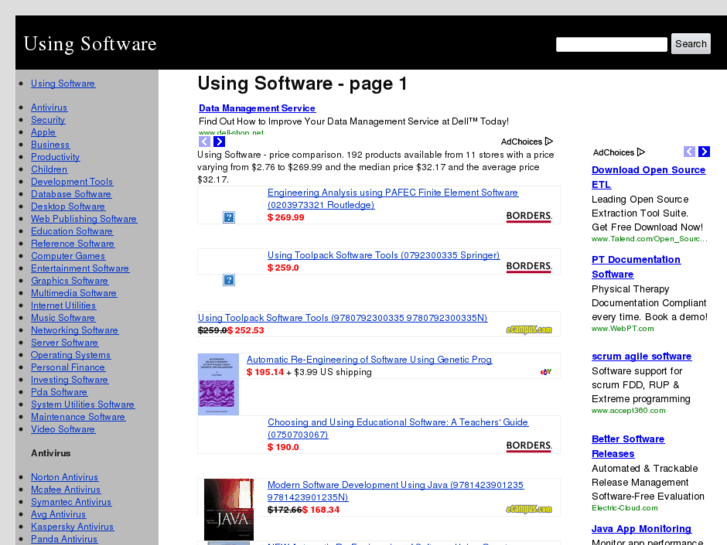Open the Reference Software category link
727x545 pixels.
click(72, 244)
